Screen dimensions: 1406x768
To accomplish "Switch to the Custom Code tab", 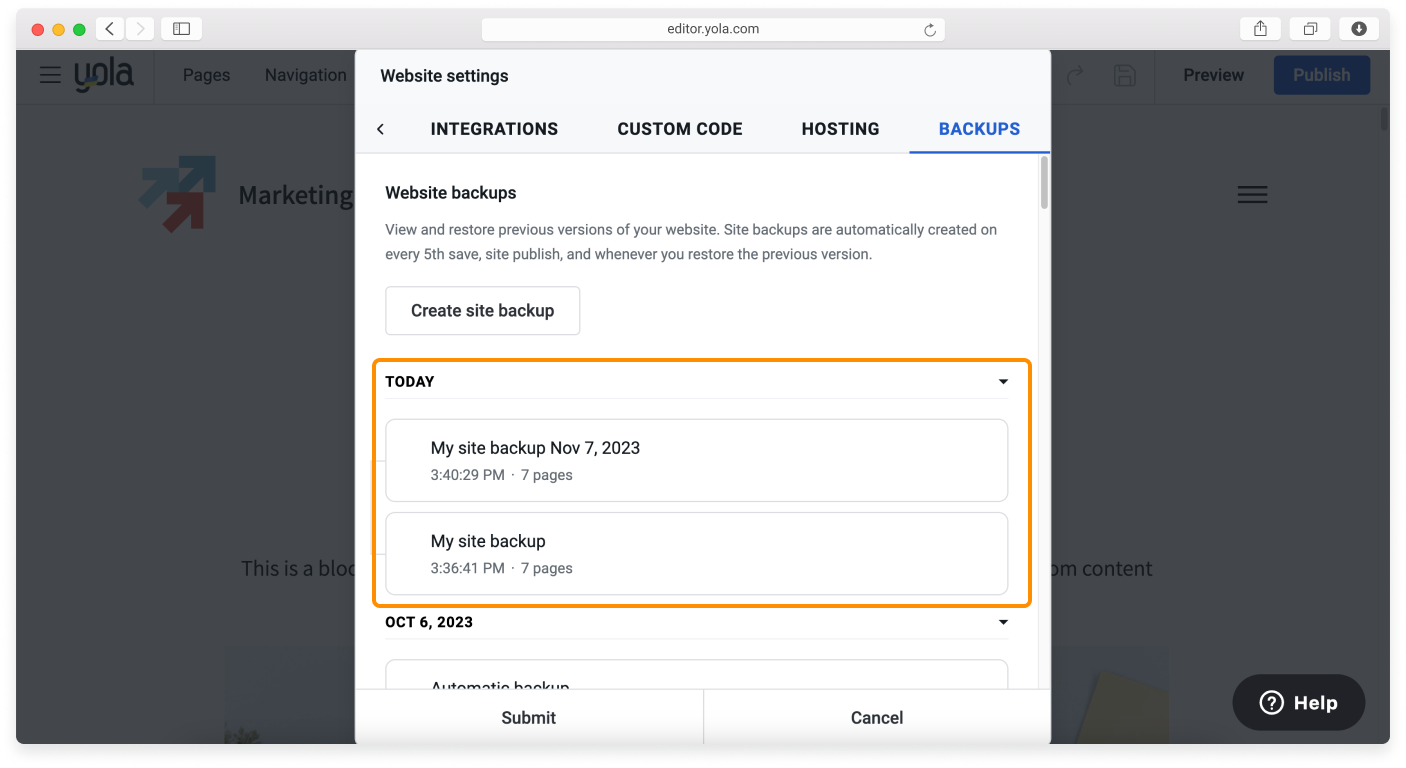I will [x=679, y=129].
